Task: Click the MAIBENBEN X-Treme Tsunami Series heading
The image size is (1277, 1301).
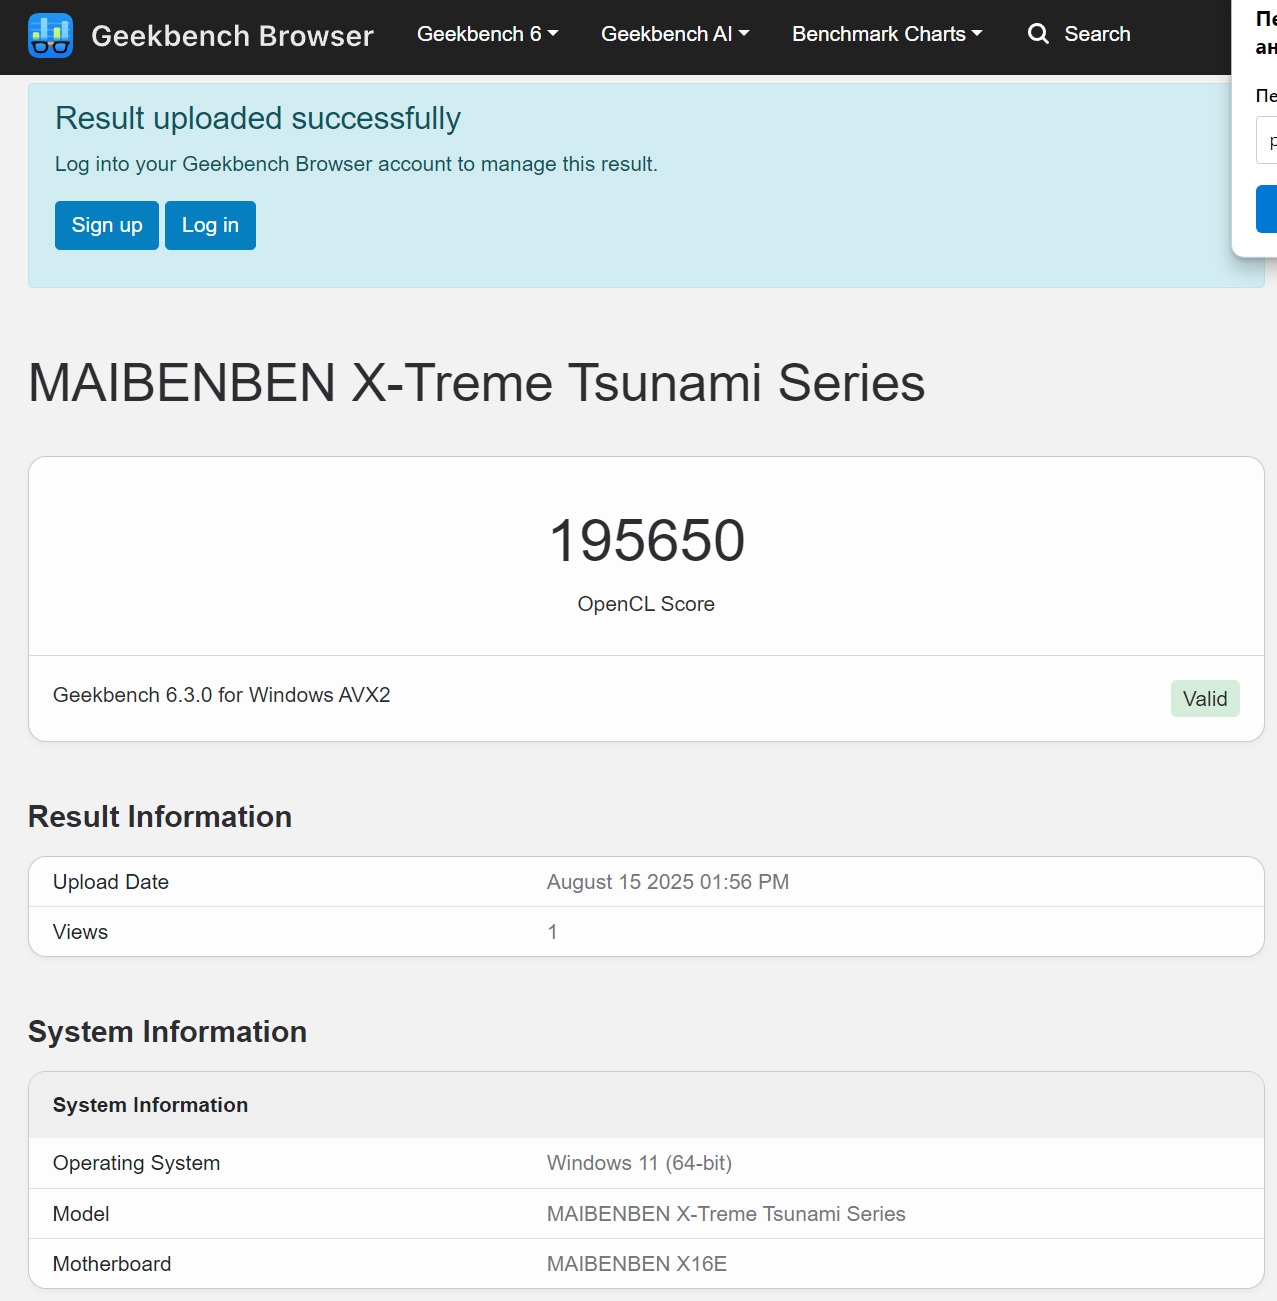Action: (x=477, y=383)
